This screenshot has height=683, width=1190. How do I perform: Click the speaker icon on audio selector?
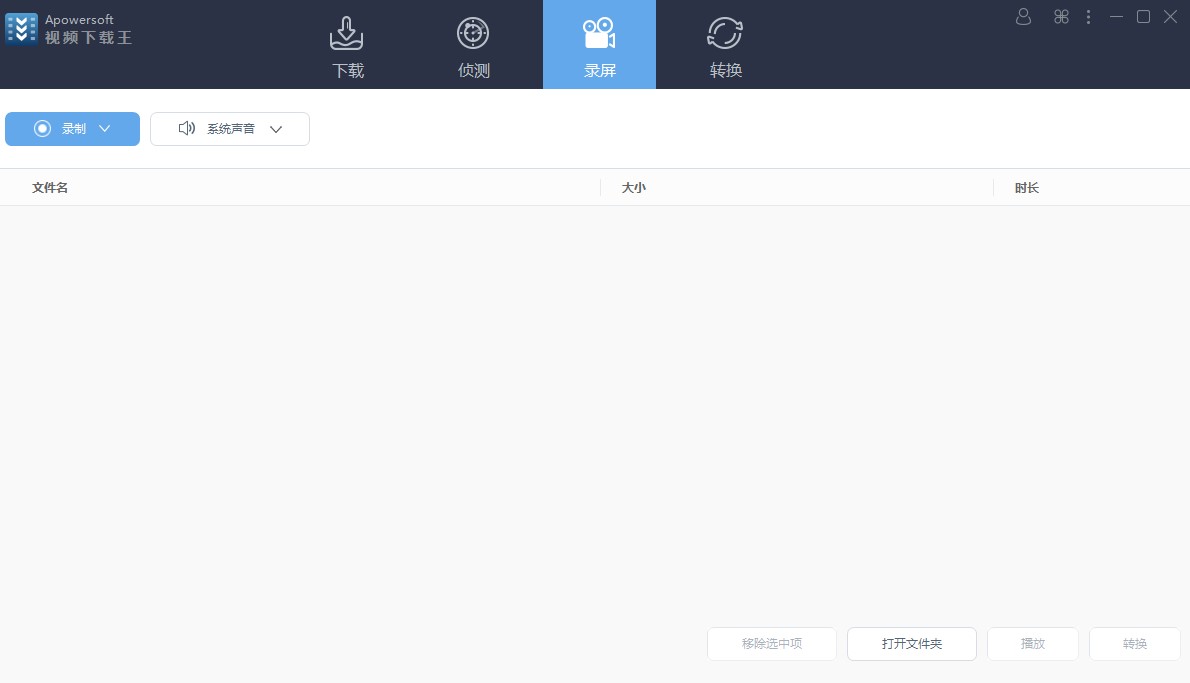187,128
